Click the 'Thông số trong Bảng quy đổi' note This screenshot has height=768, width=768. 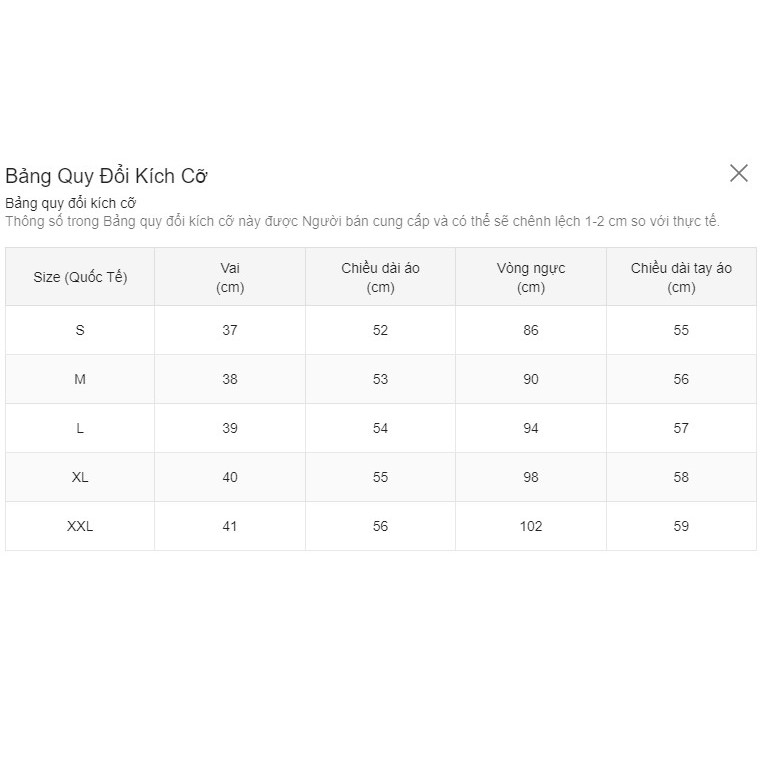point(362,221)
